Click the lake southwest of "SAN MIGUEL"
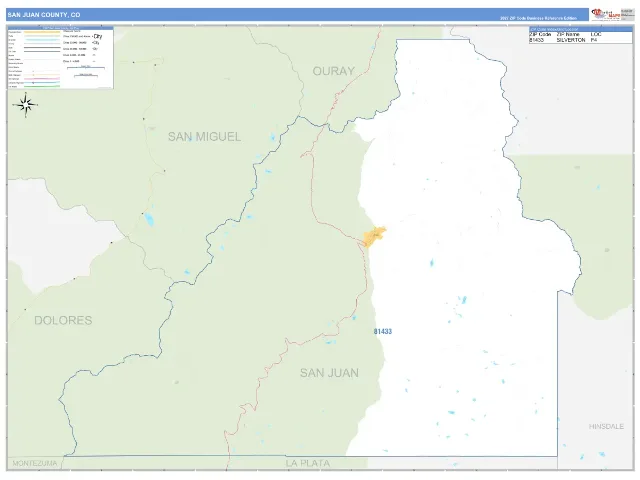640x480 pixels. [x=149, y=220]
